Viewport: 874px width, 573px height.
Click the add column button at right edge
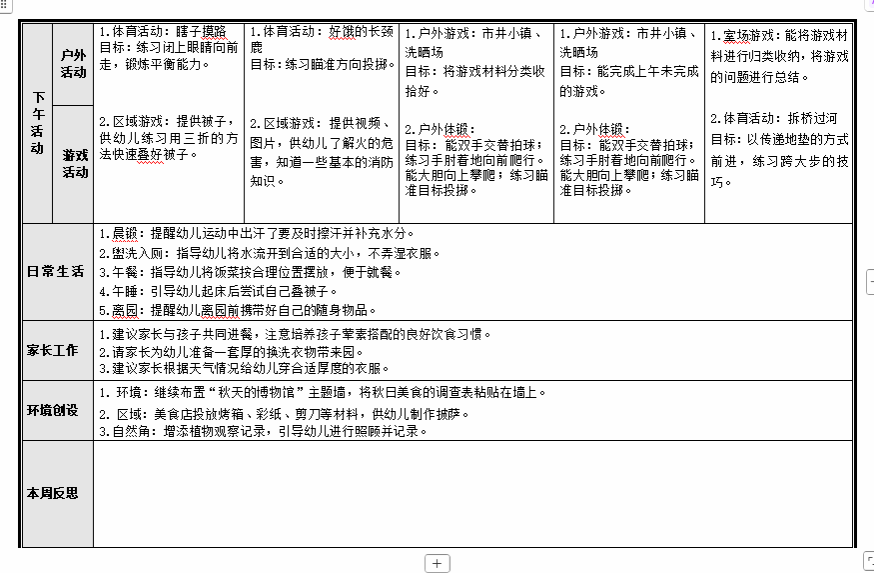tap(868, 280)
